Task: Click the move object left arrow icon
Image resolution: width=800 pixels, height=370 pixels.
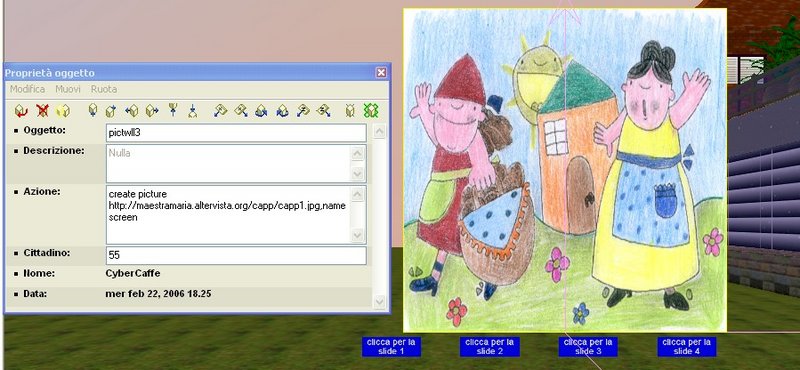Action: coord(132,110)
